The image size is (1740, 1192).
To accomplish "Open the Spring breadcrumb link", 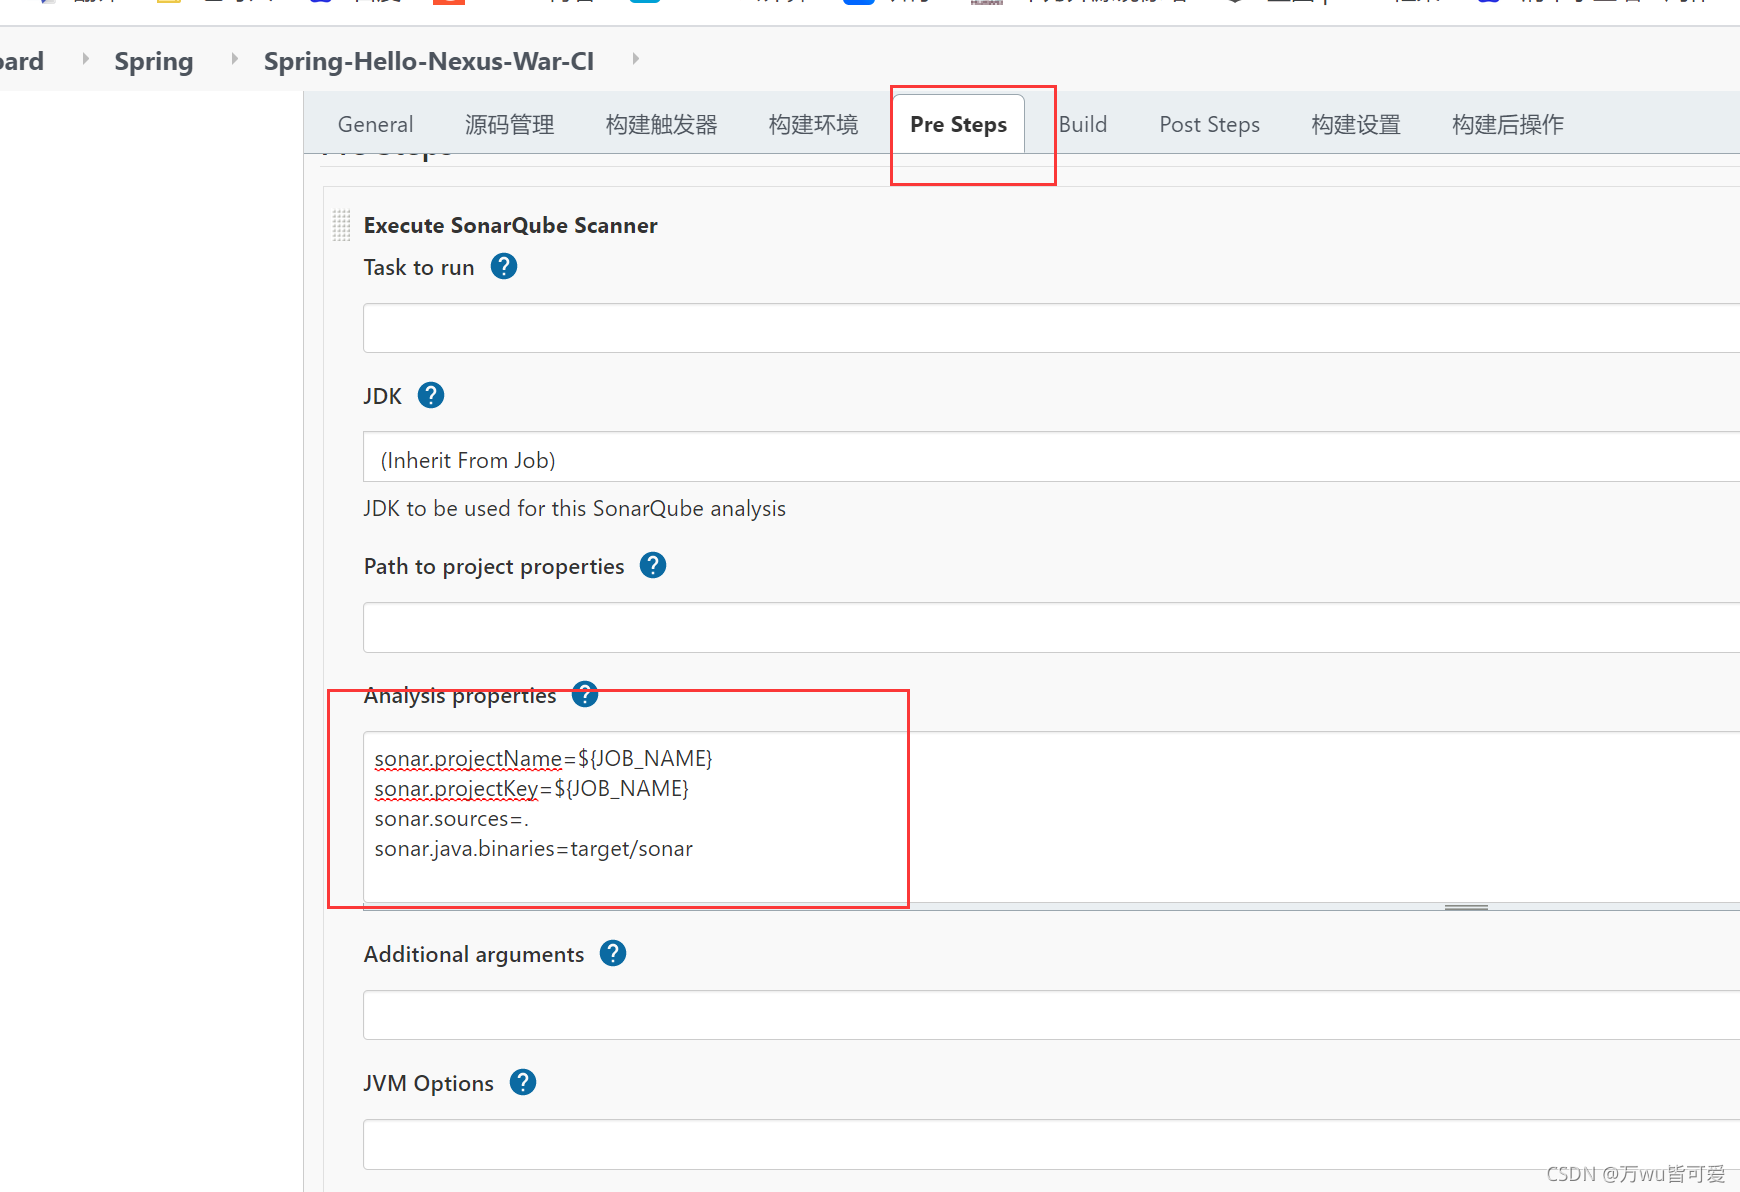I will (154, 61).
